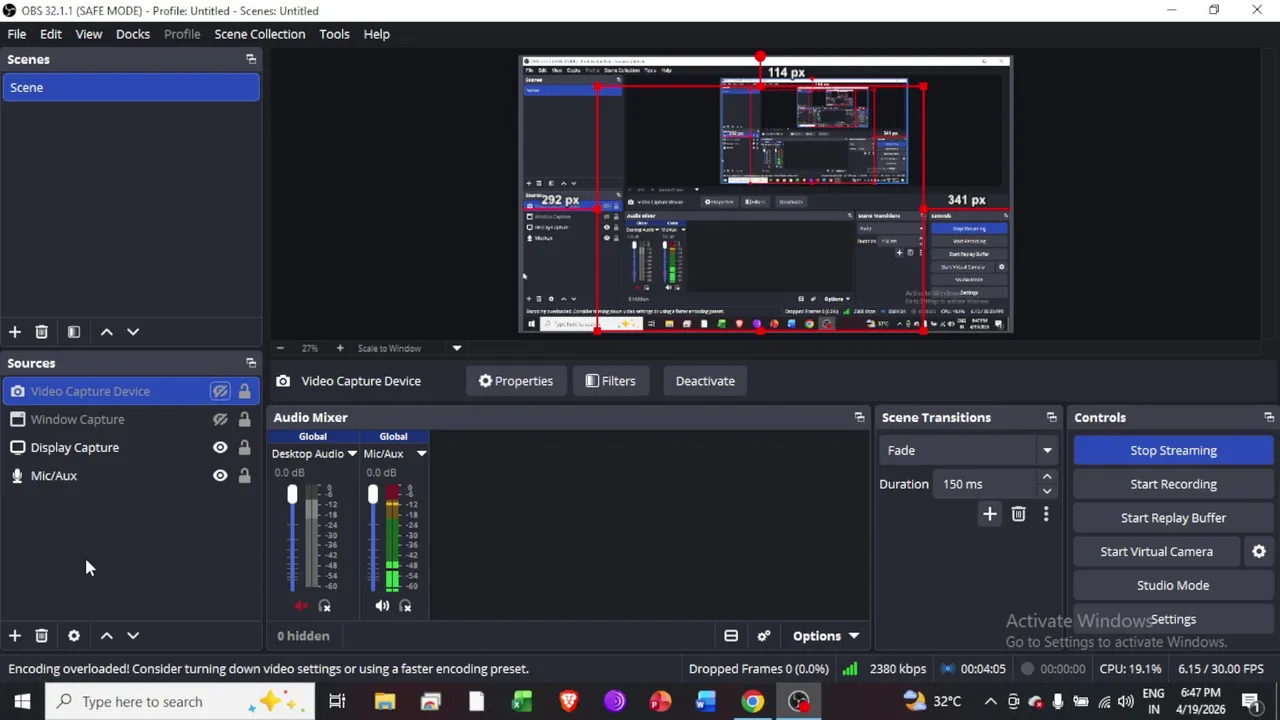This screenshot has height=720, width=1280.
Task: Lock the Window Capture source
Action: pyautogui.click(x=244, y=419)
